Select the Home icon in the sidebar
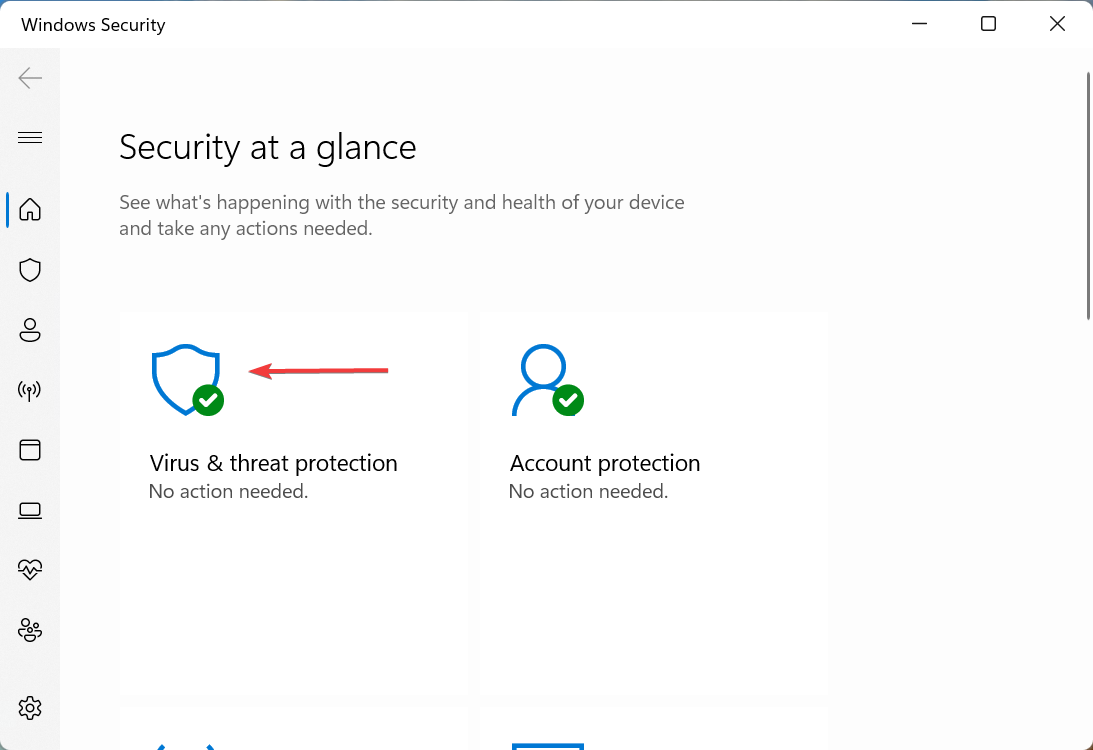 click(30, 210)
